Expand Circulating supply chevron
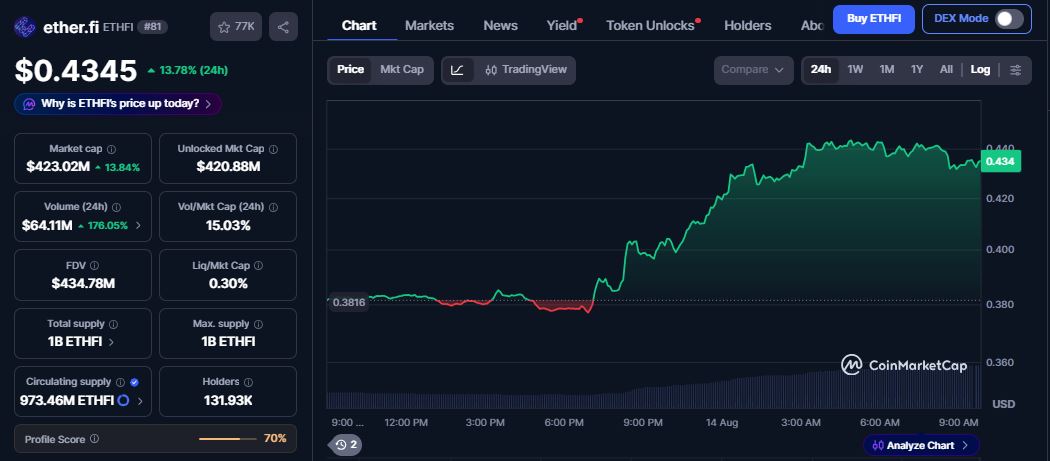This screenshot has width=1050, height=461. tap(139, 401)
